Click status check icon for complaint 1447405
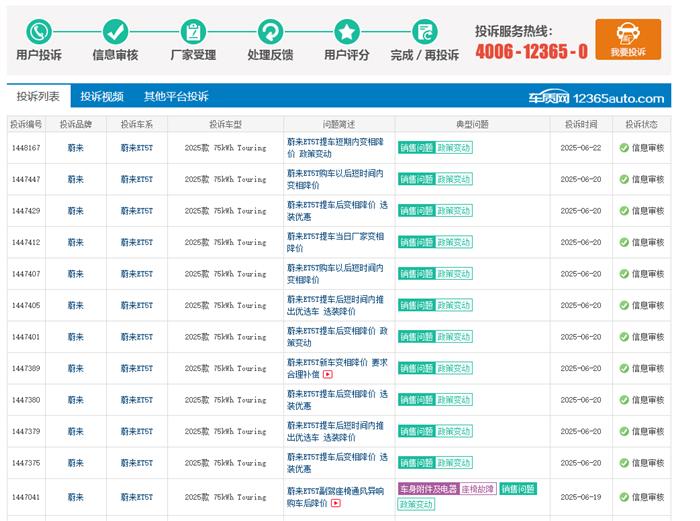 point(624,305)
